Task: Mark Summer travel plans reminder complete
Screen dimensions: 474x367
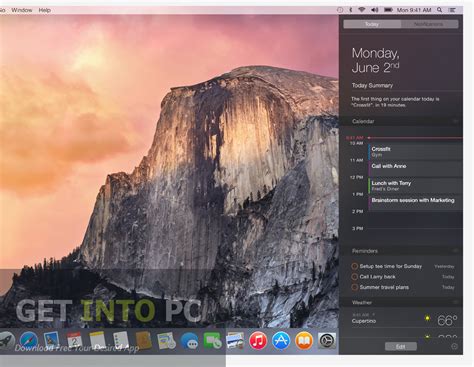Action: click(354, 287)
